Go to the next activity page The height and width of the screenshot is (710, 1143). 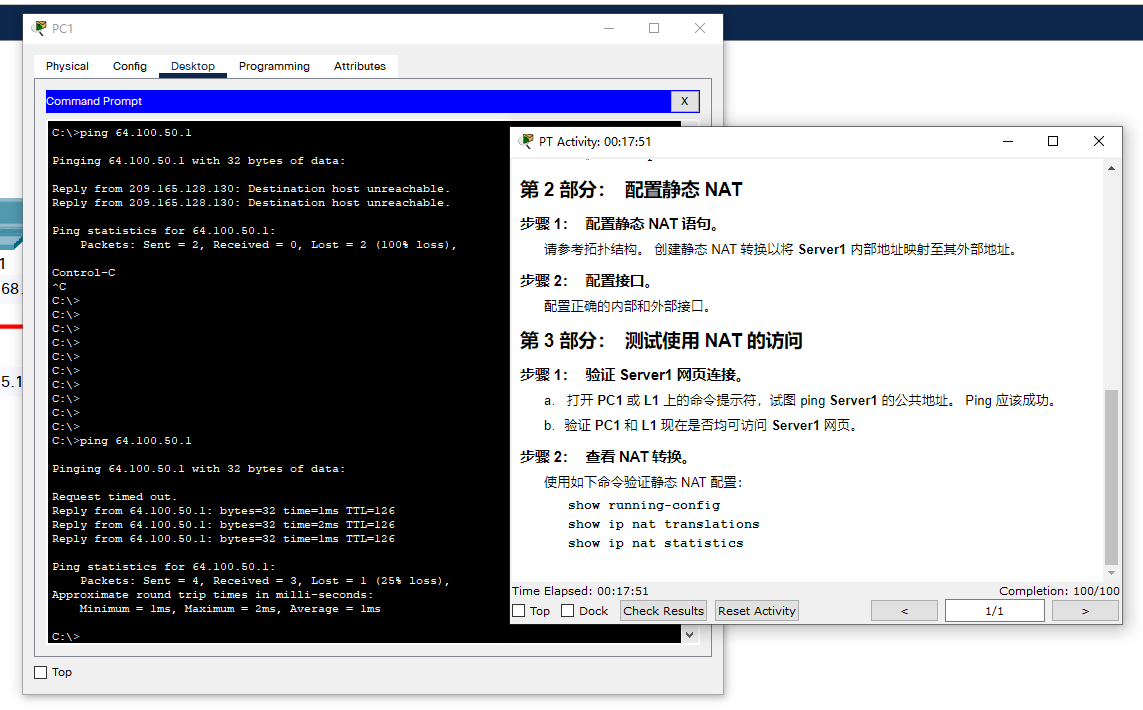(x=1085, y=611)
